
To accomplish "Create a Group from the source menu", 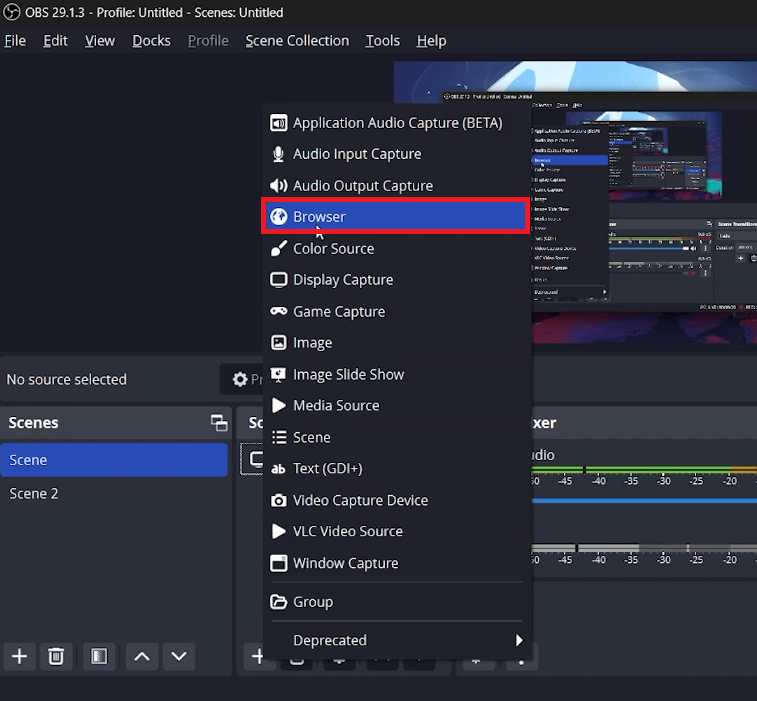I will tap(312, 602).
